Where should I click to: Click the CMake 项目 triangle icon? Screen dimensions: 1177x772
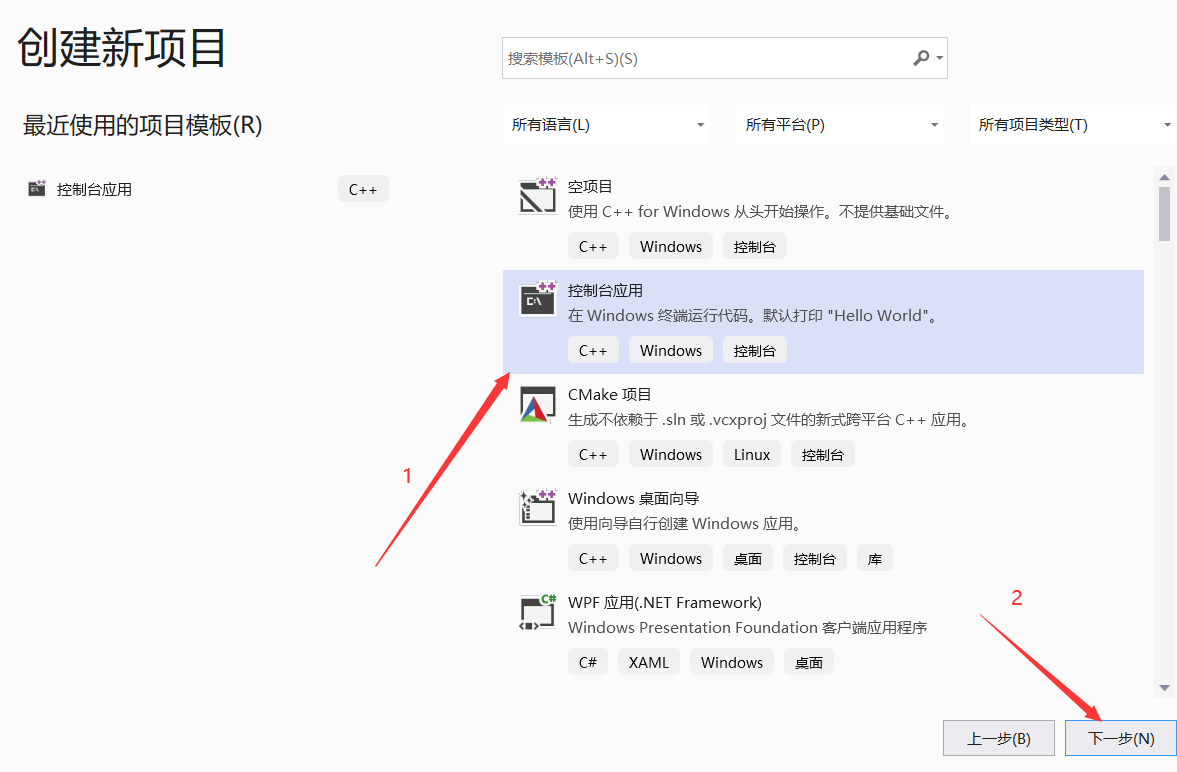(537, 404)
